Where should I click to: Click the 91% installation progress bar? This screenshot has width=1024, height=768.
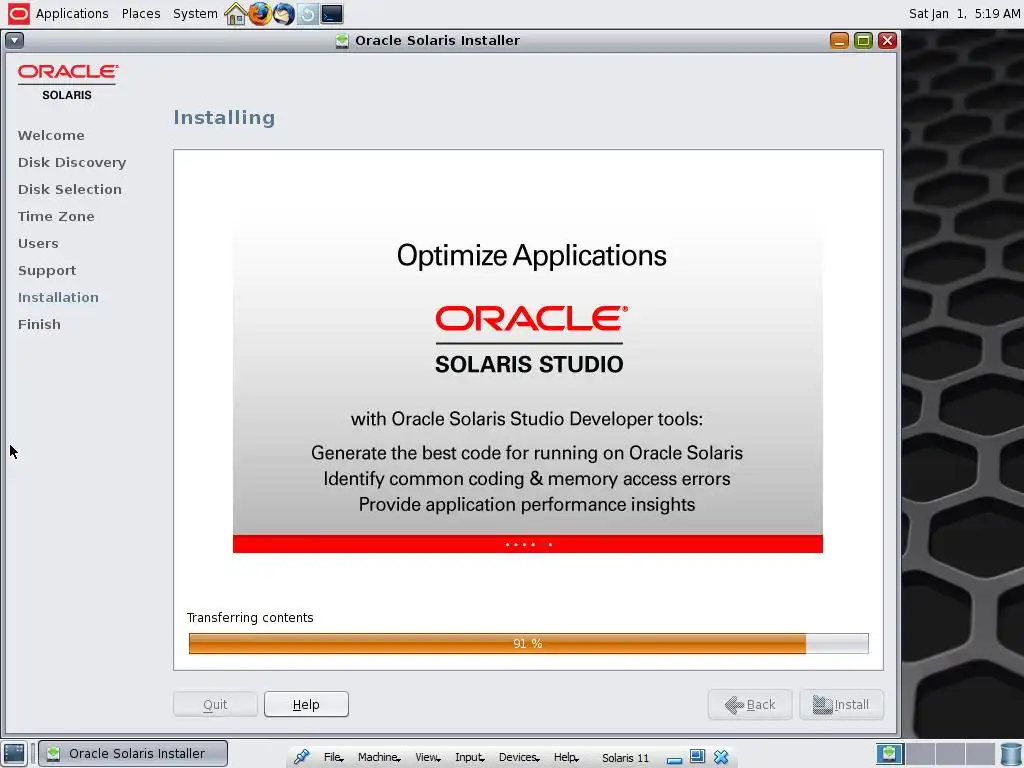pos(528,643)
